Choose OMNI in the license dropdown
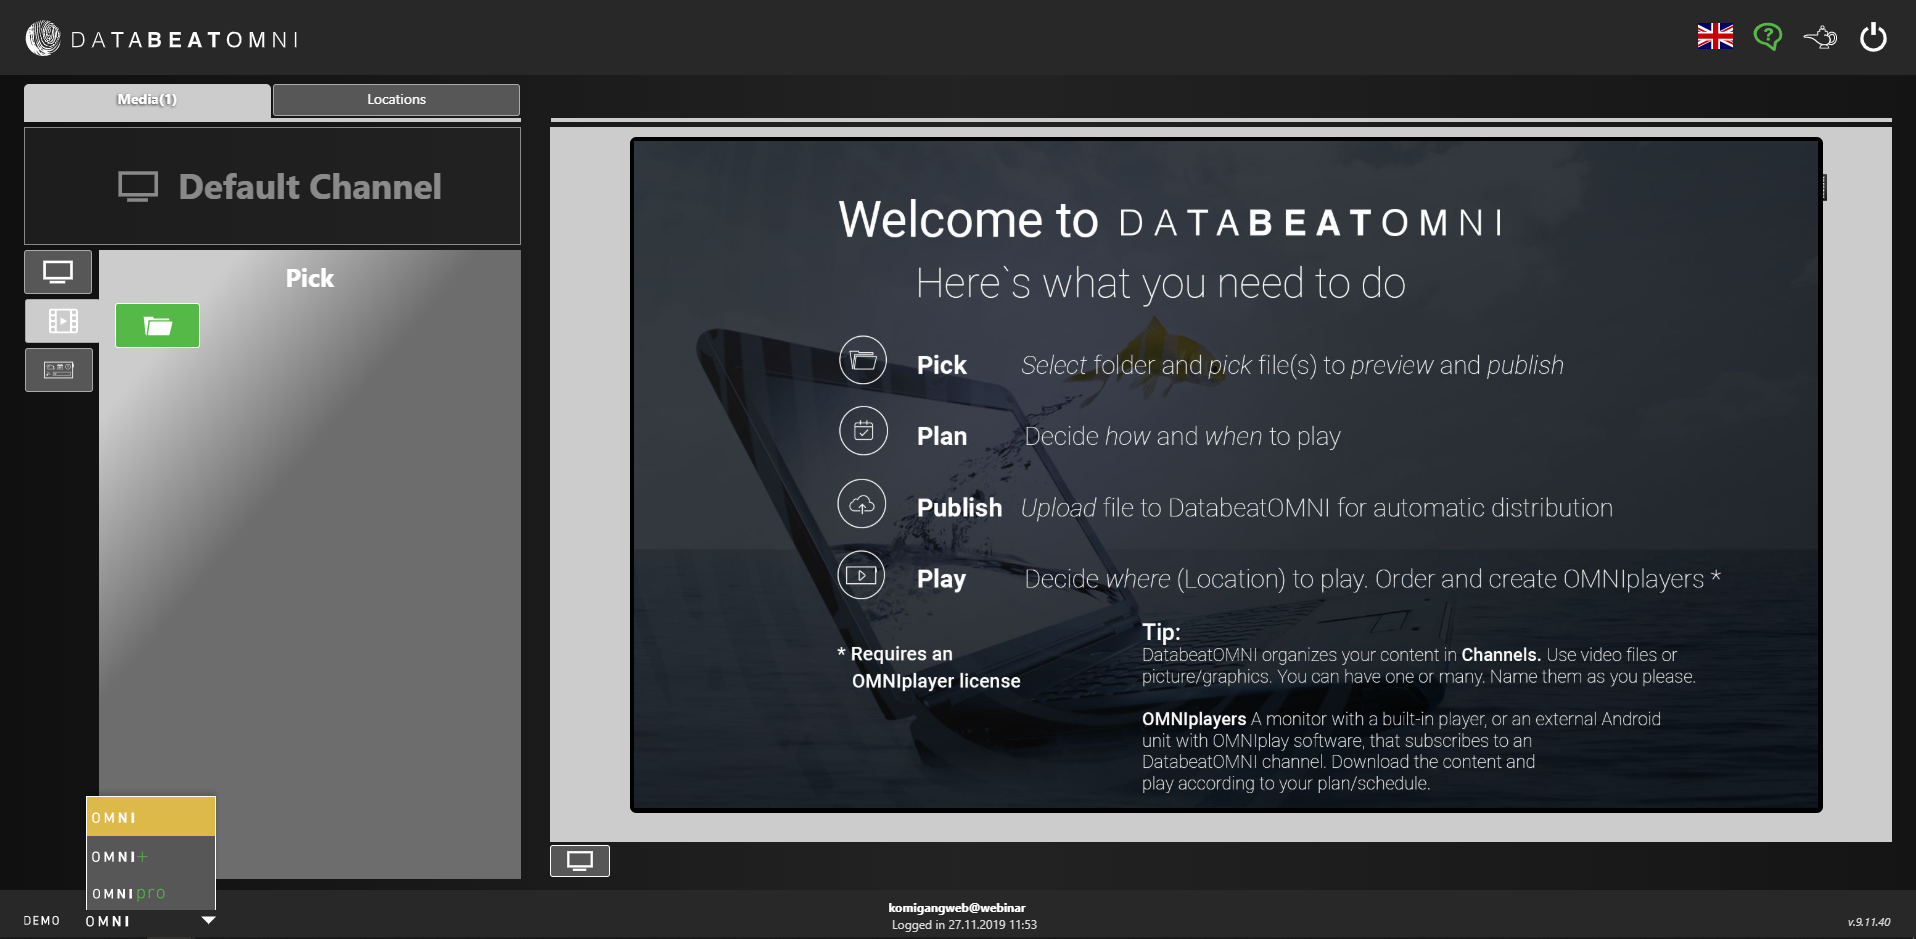The width and height of the screenshot is (1916, 939). click(x=151, y=817)
